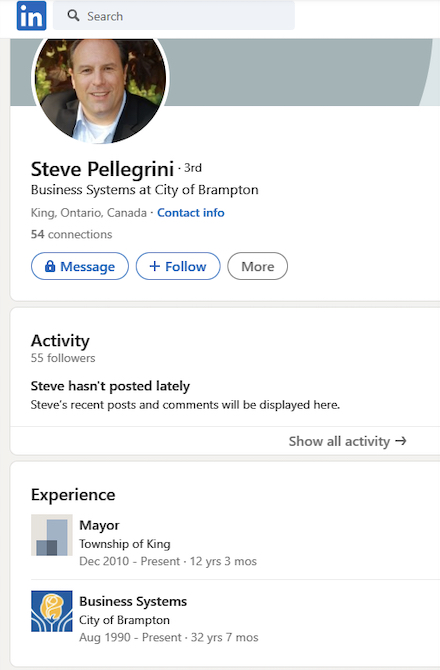The width and height of the screenshot is (440, 670).
Task: Click into the Search field
Action: click(174, 16)
